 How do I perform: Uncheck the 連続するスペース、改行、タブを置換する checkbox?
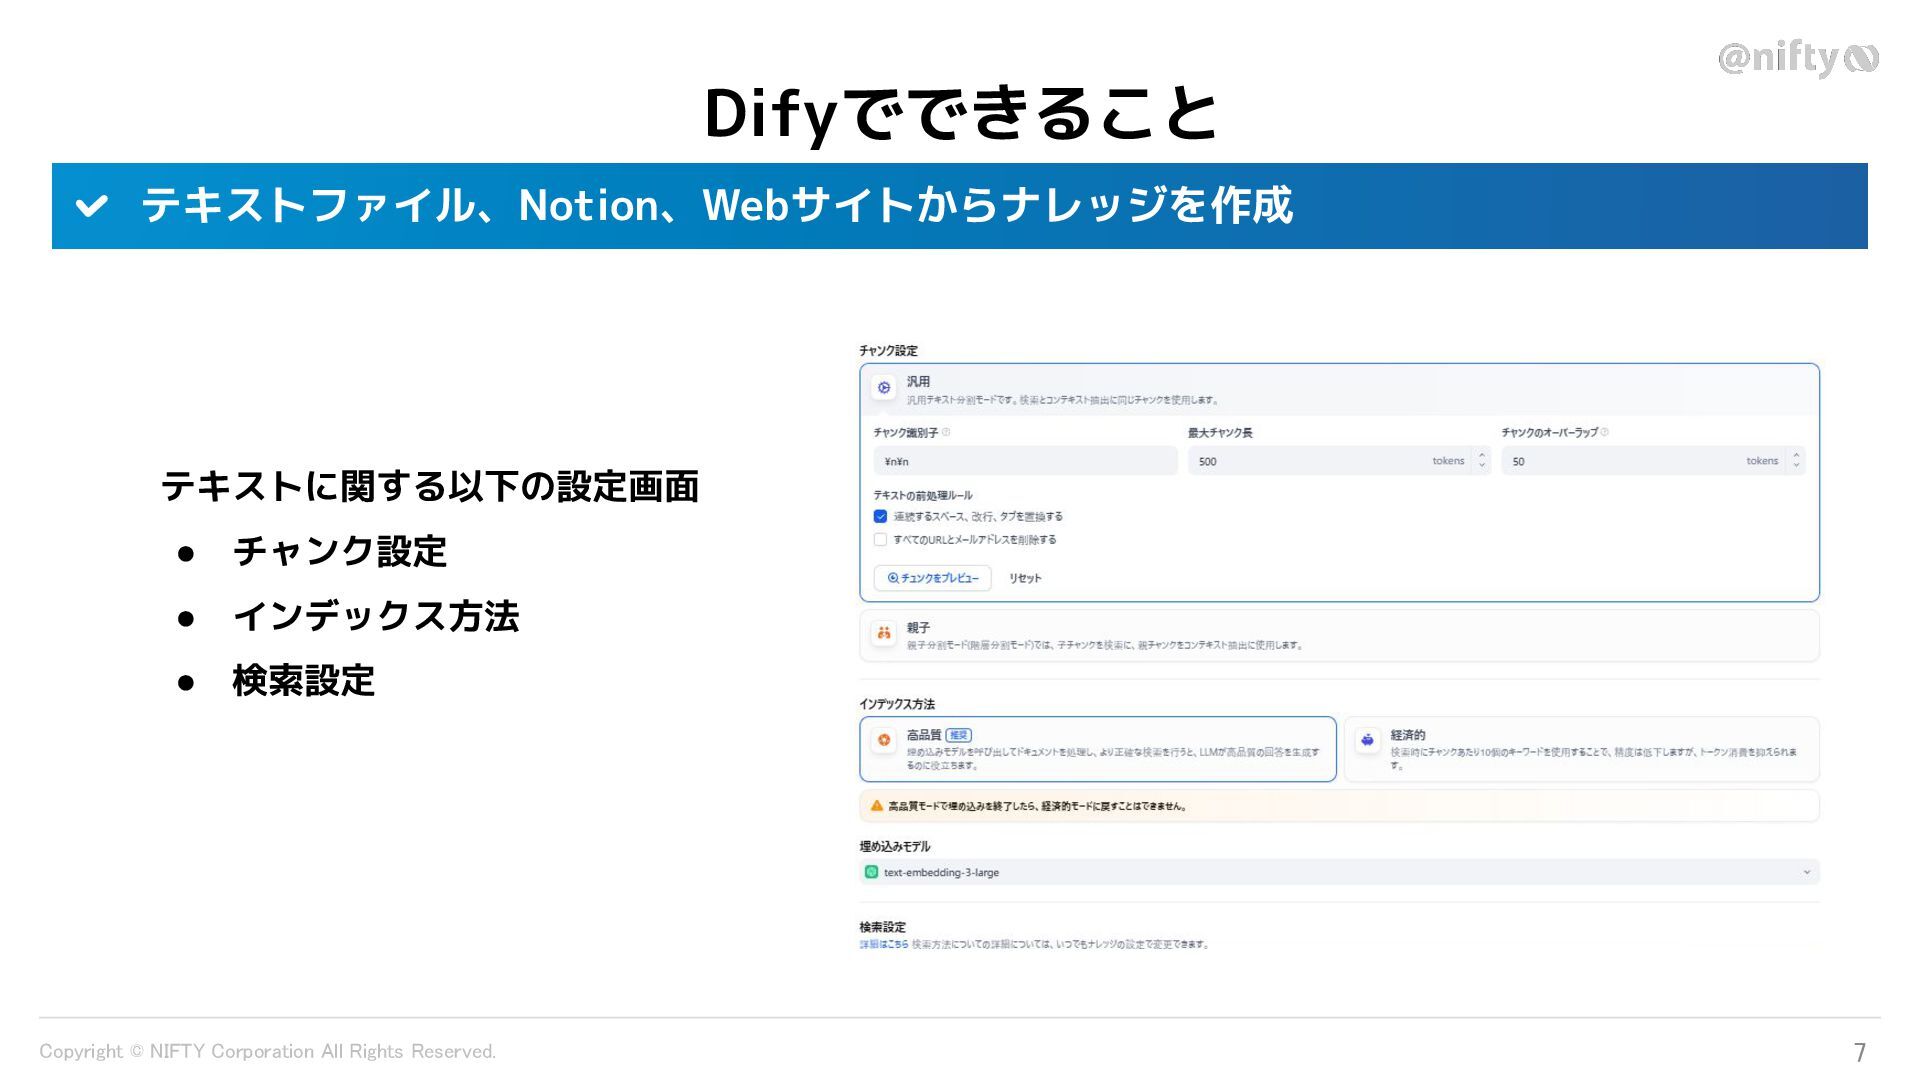(x=880, y=517)
